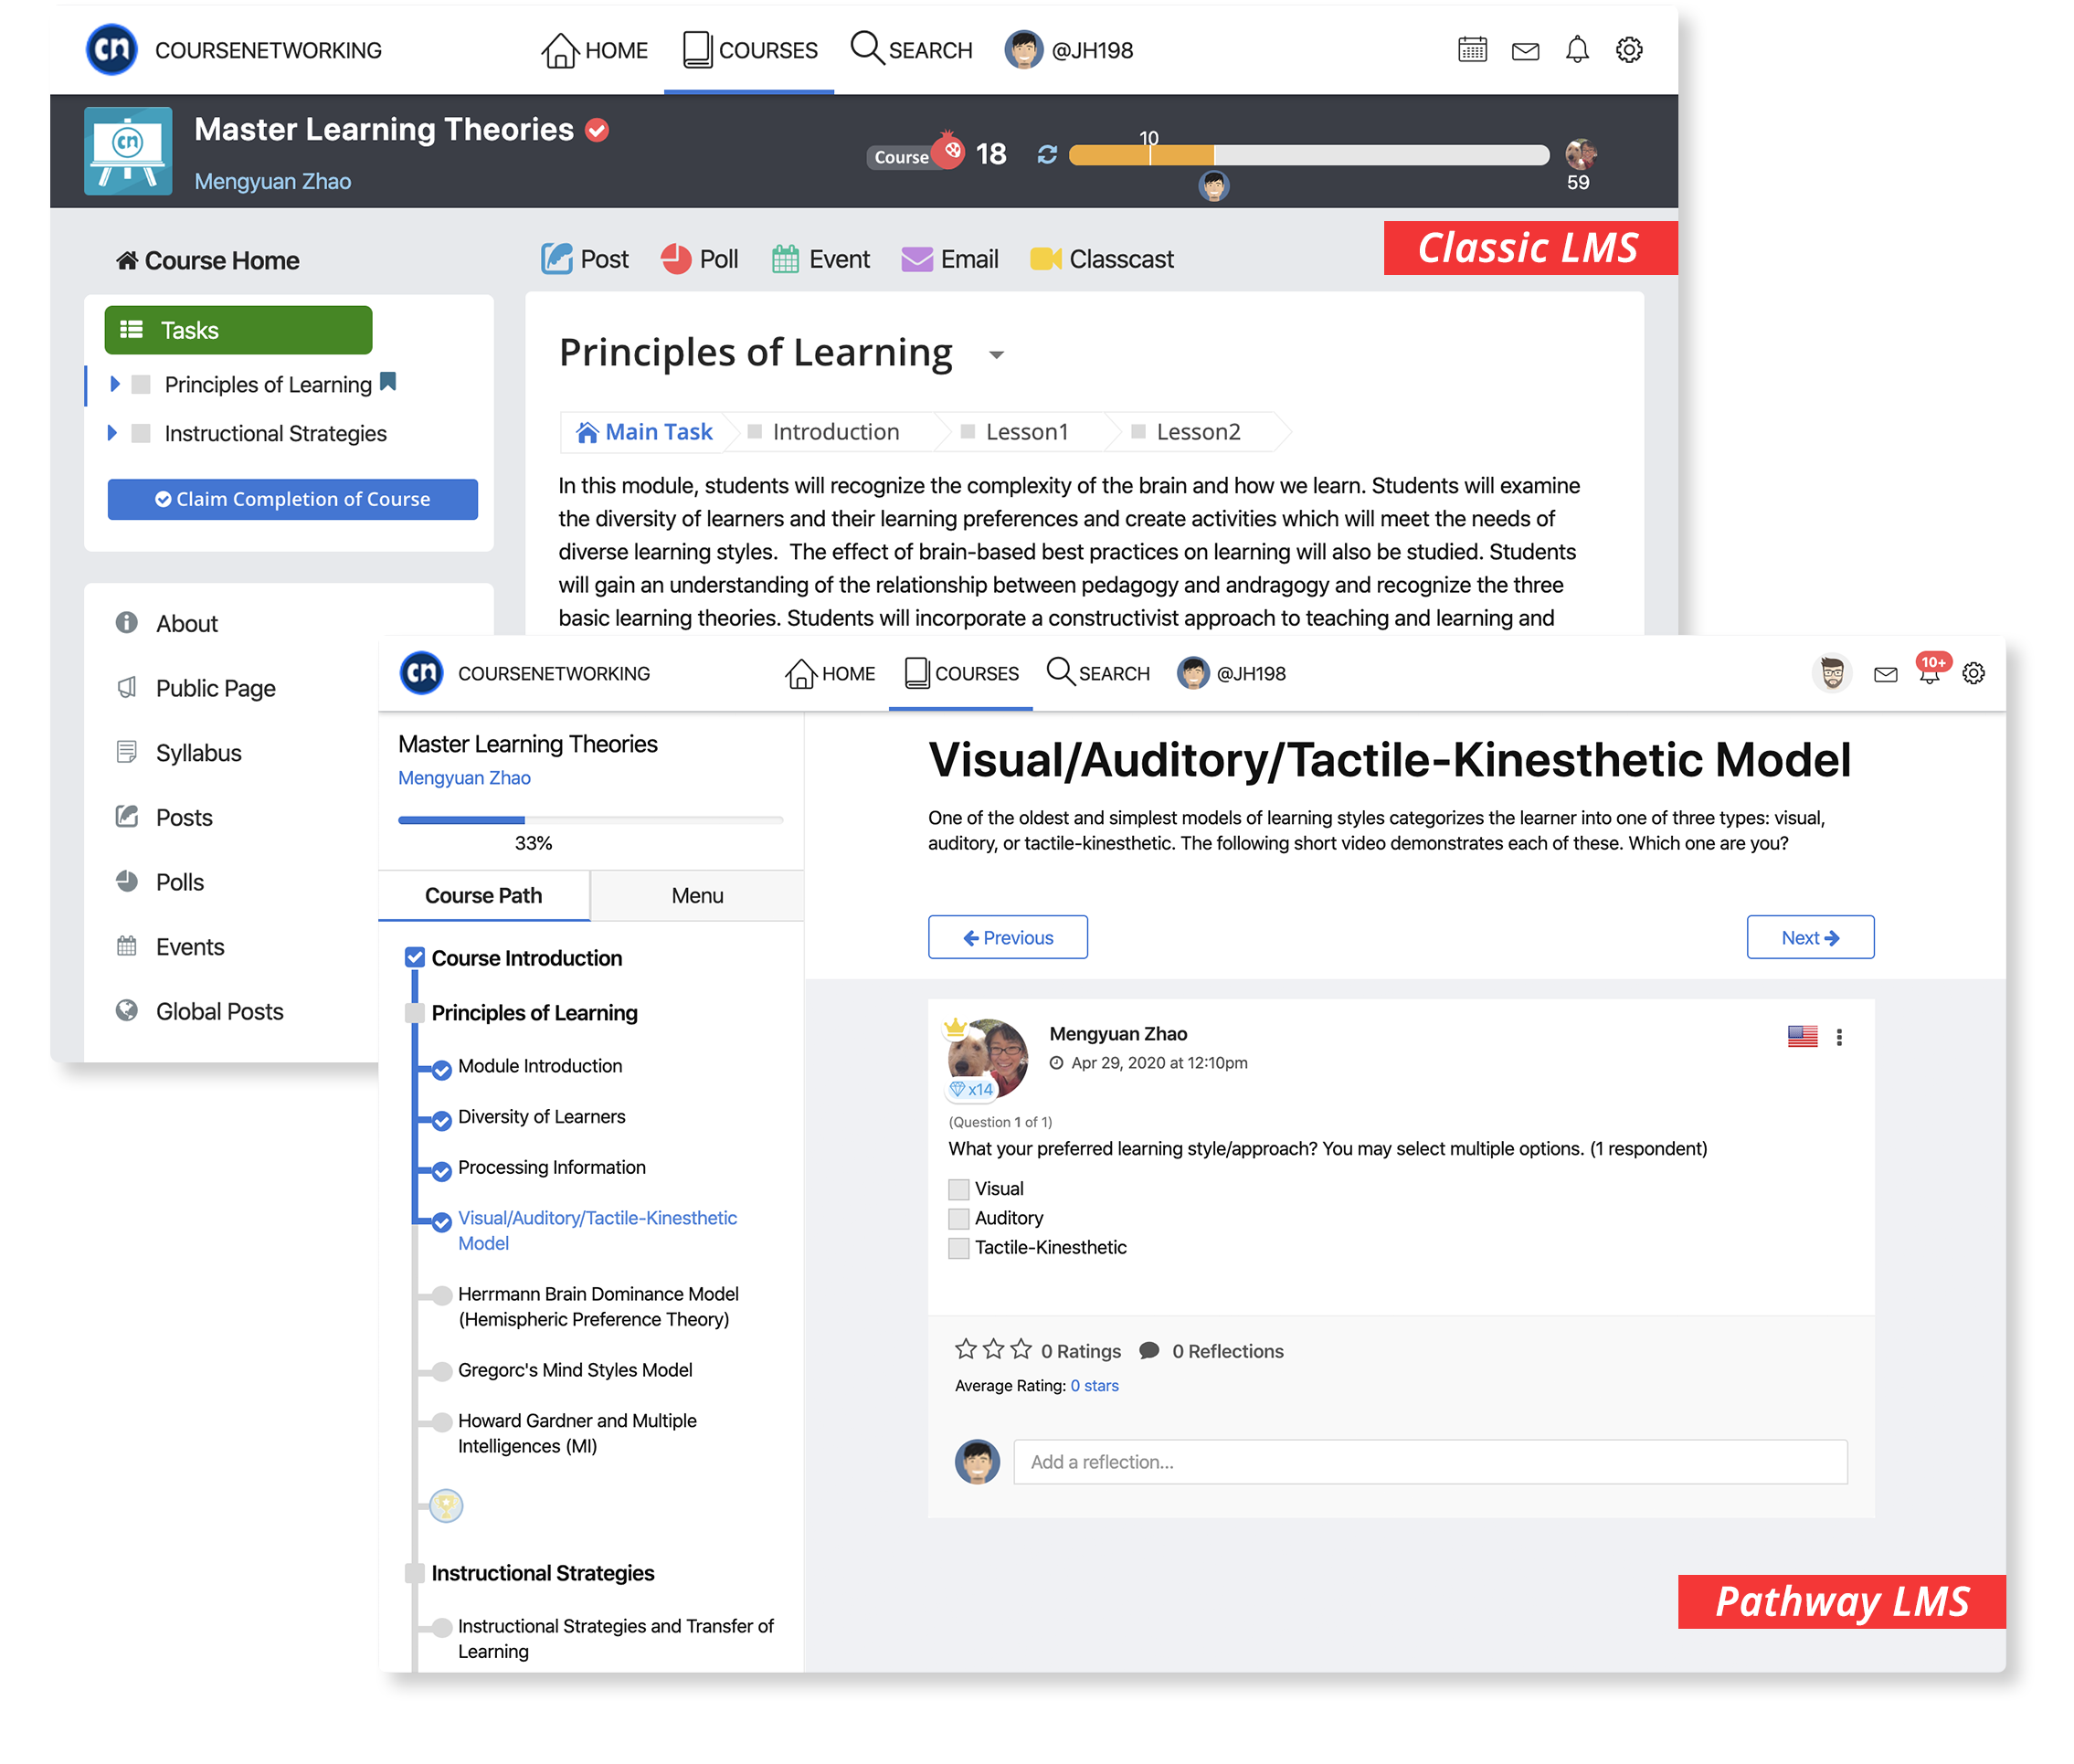Open mail icon in Pathway LMS header

tap(1885, 674)
